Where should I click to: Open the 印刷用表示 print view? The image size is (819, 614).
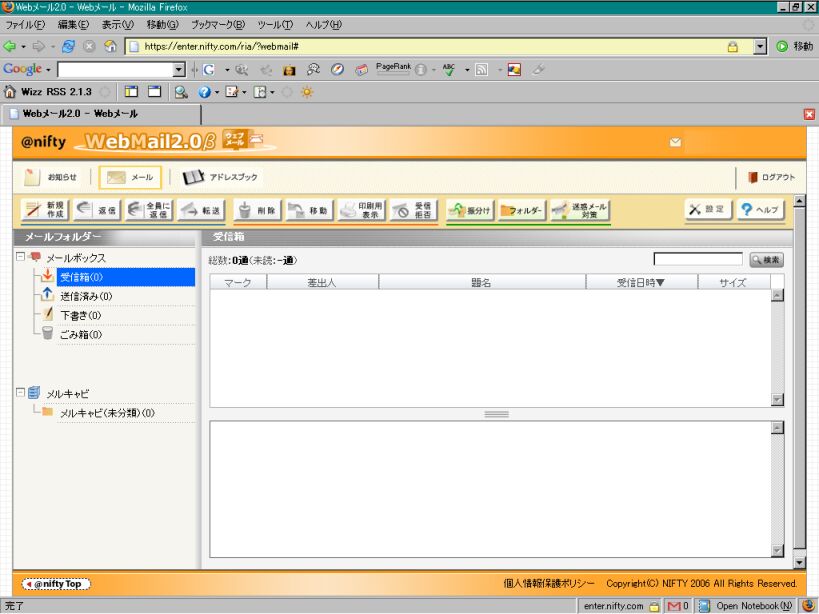[x=361, y=210]
